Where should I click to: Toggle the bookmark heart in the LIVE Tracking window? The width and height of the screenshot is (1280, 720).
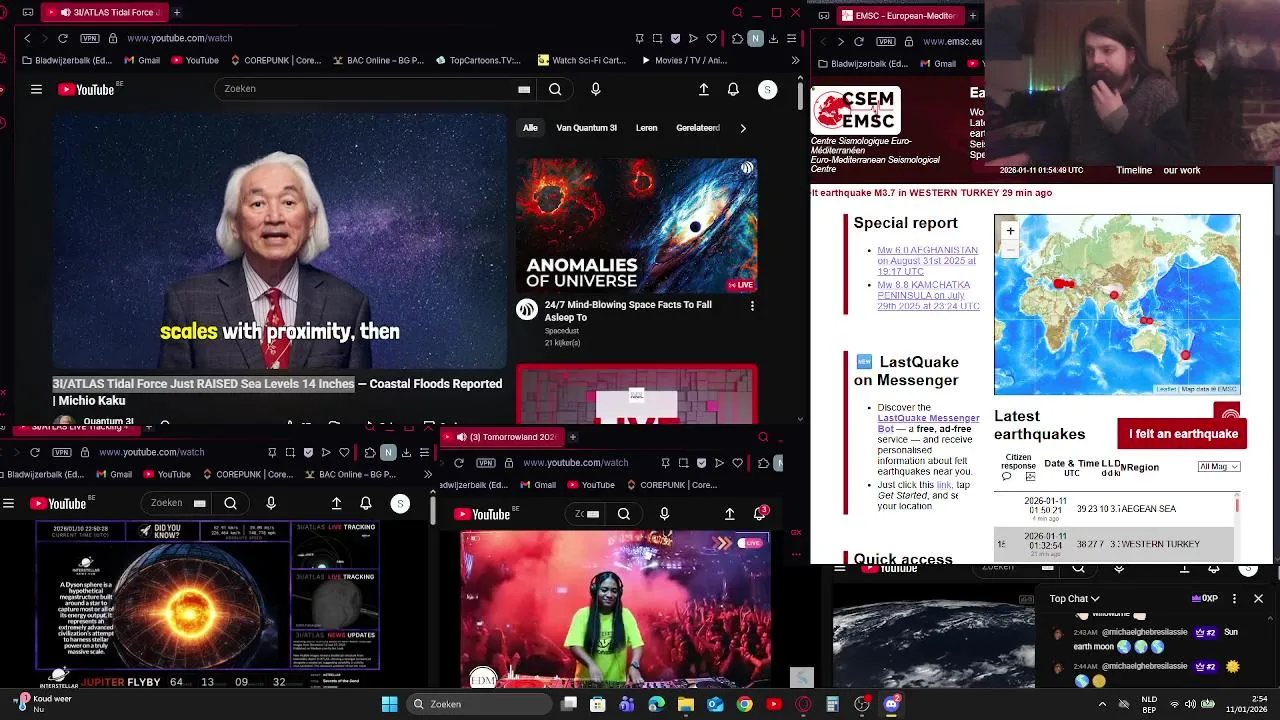(344, 452)
